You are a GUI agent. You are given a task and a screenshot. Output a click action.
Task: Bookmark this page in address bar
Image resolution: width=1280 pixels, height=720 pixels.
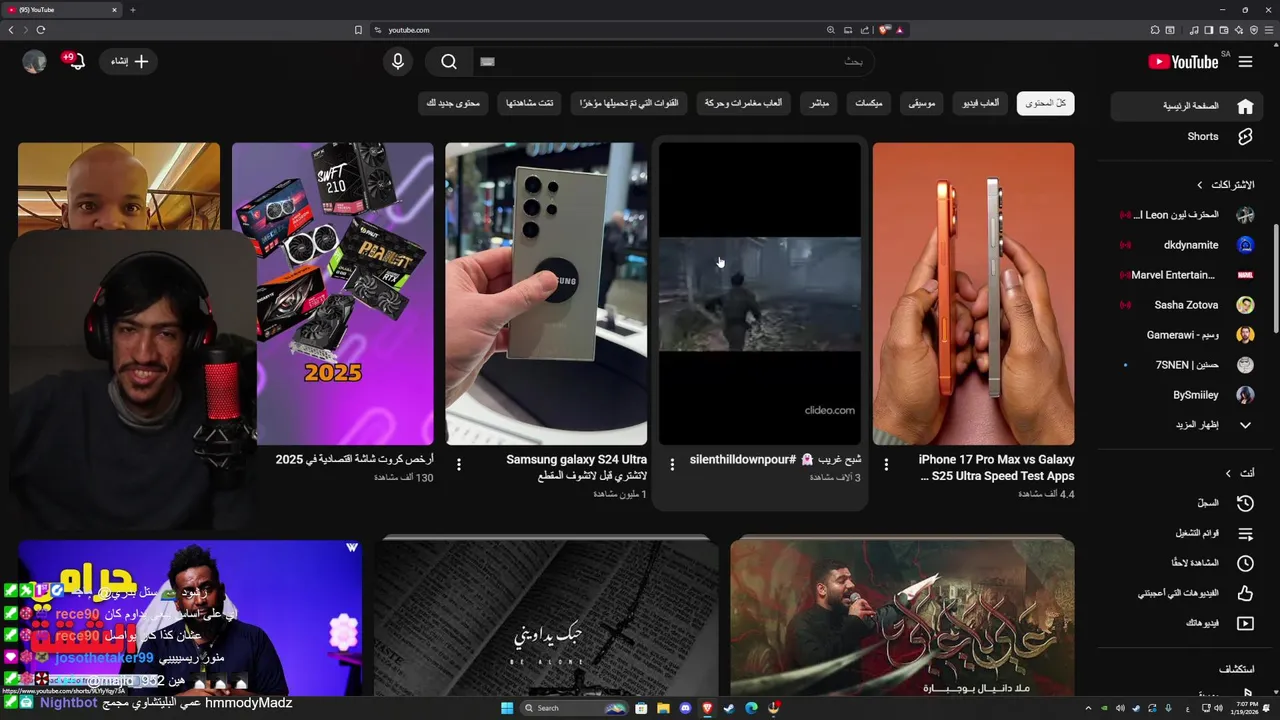click(x=358, y=30)
